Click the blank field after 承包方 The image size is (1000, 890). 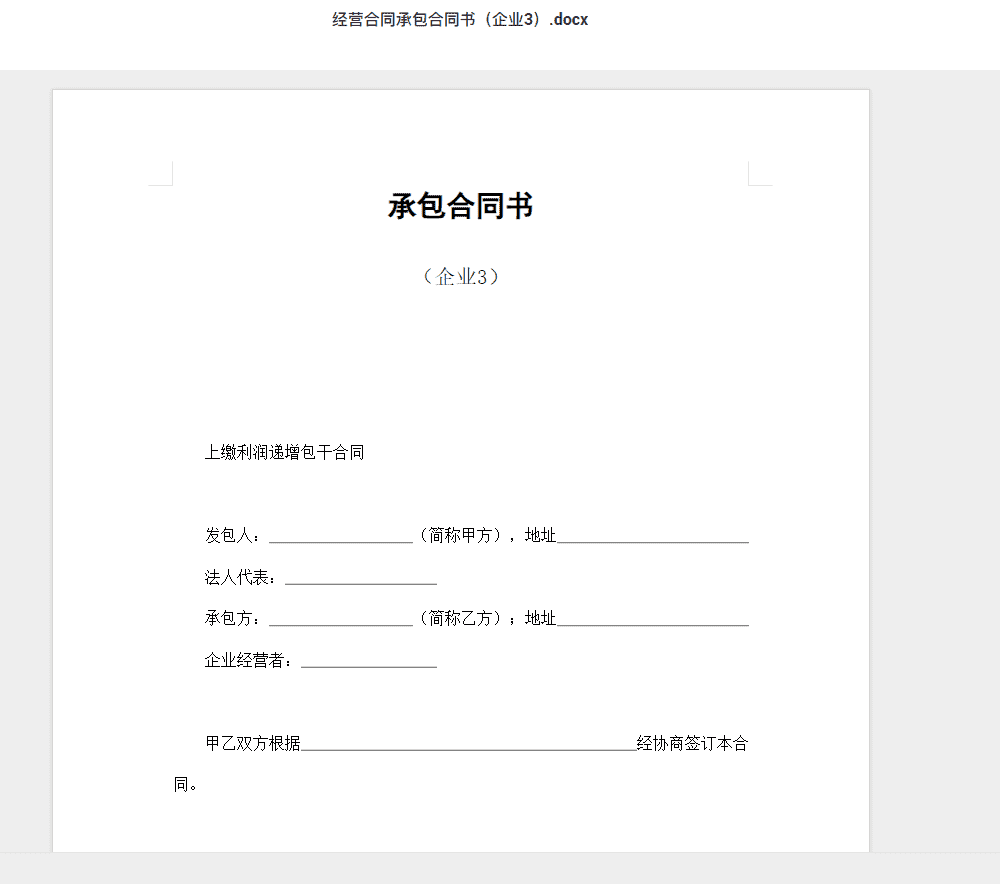(341, 620)
